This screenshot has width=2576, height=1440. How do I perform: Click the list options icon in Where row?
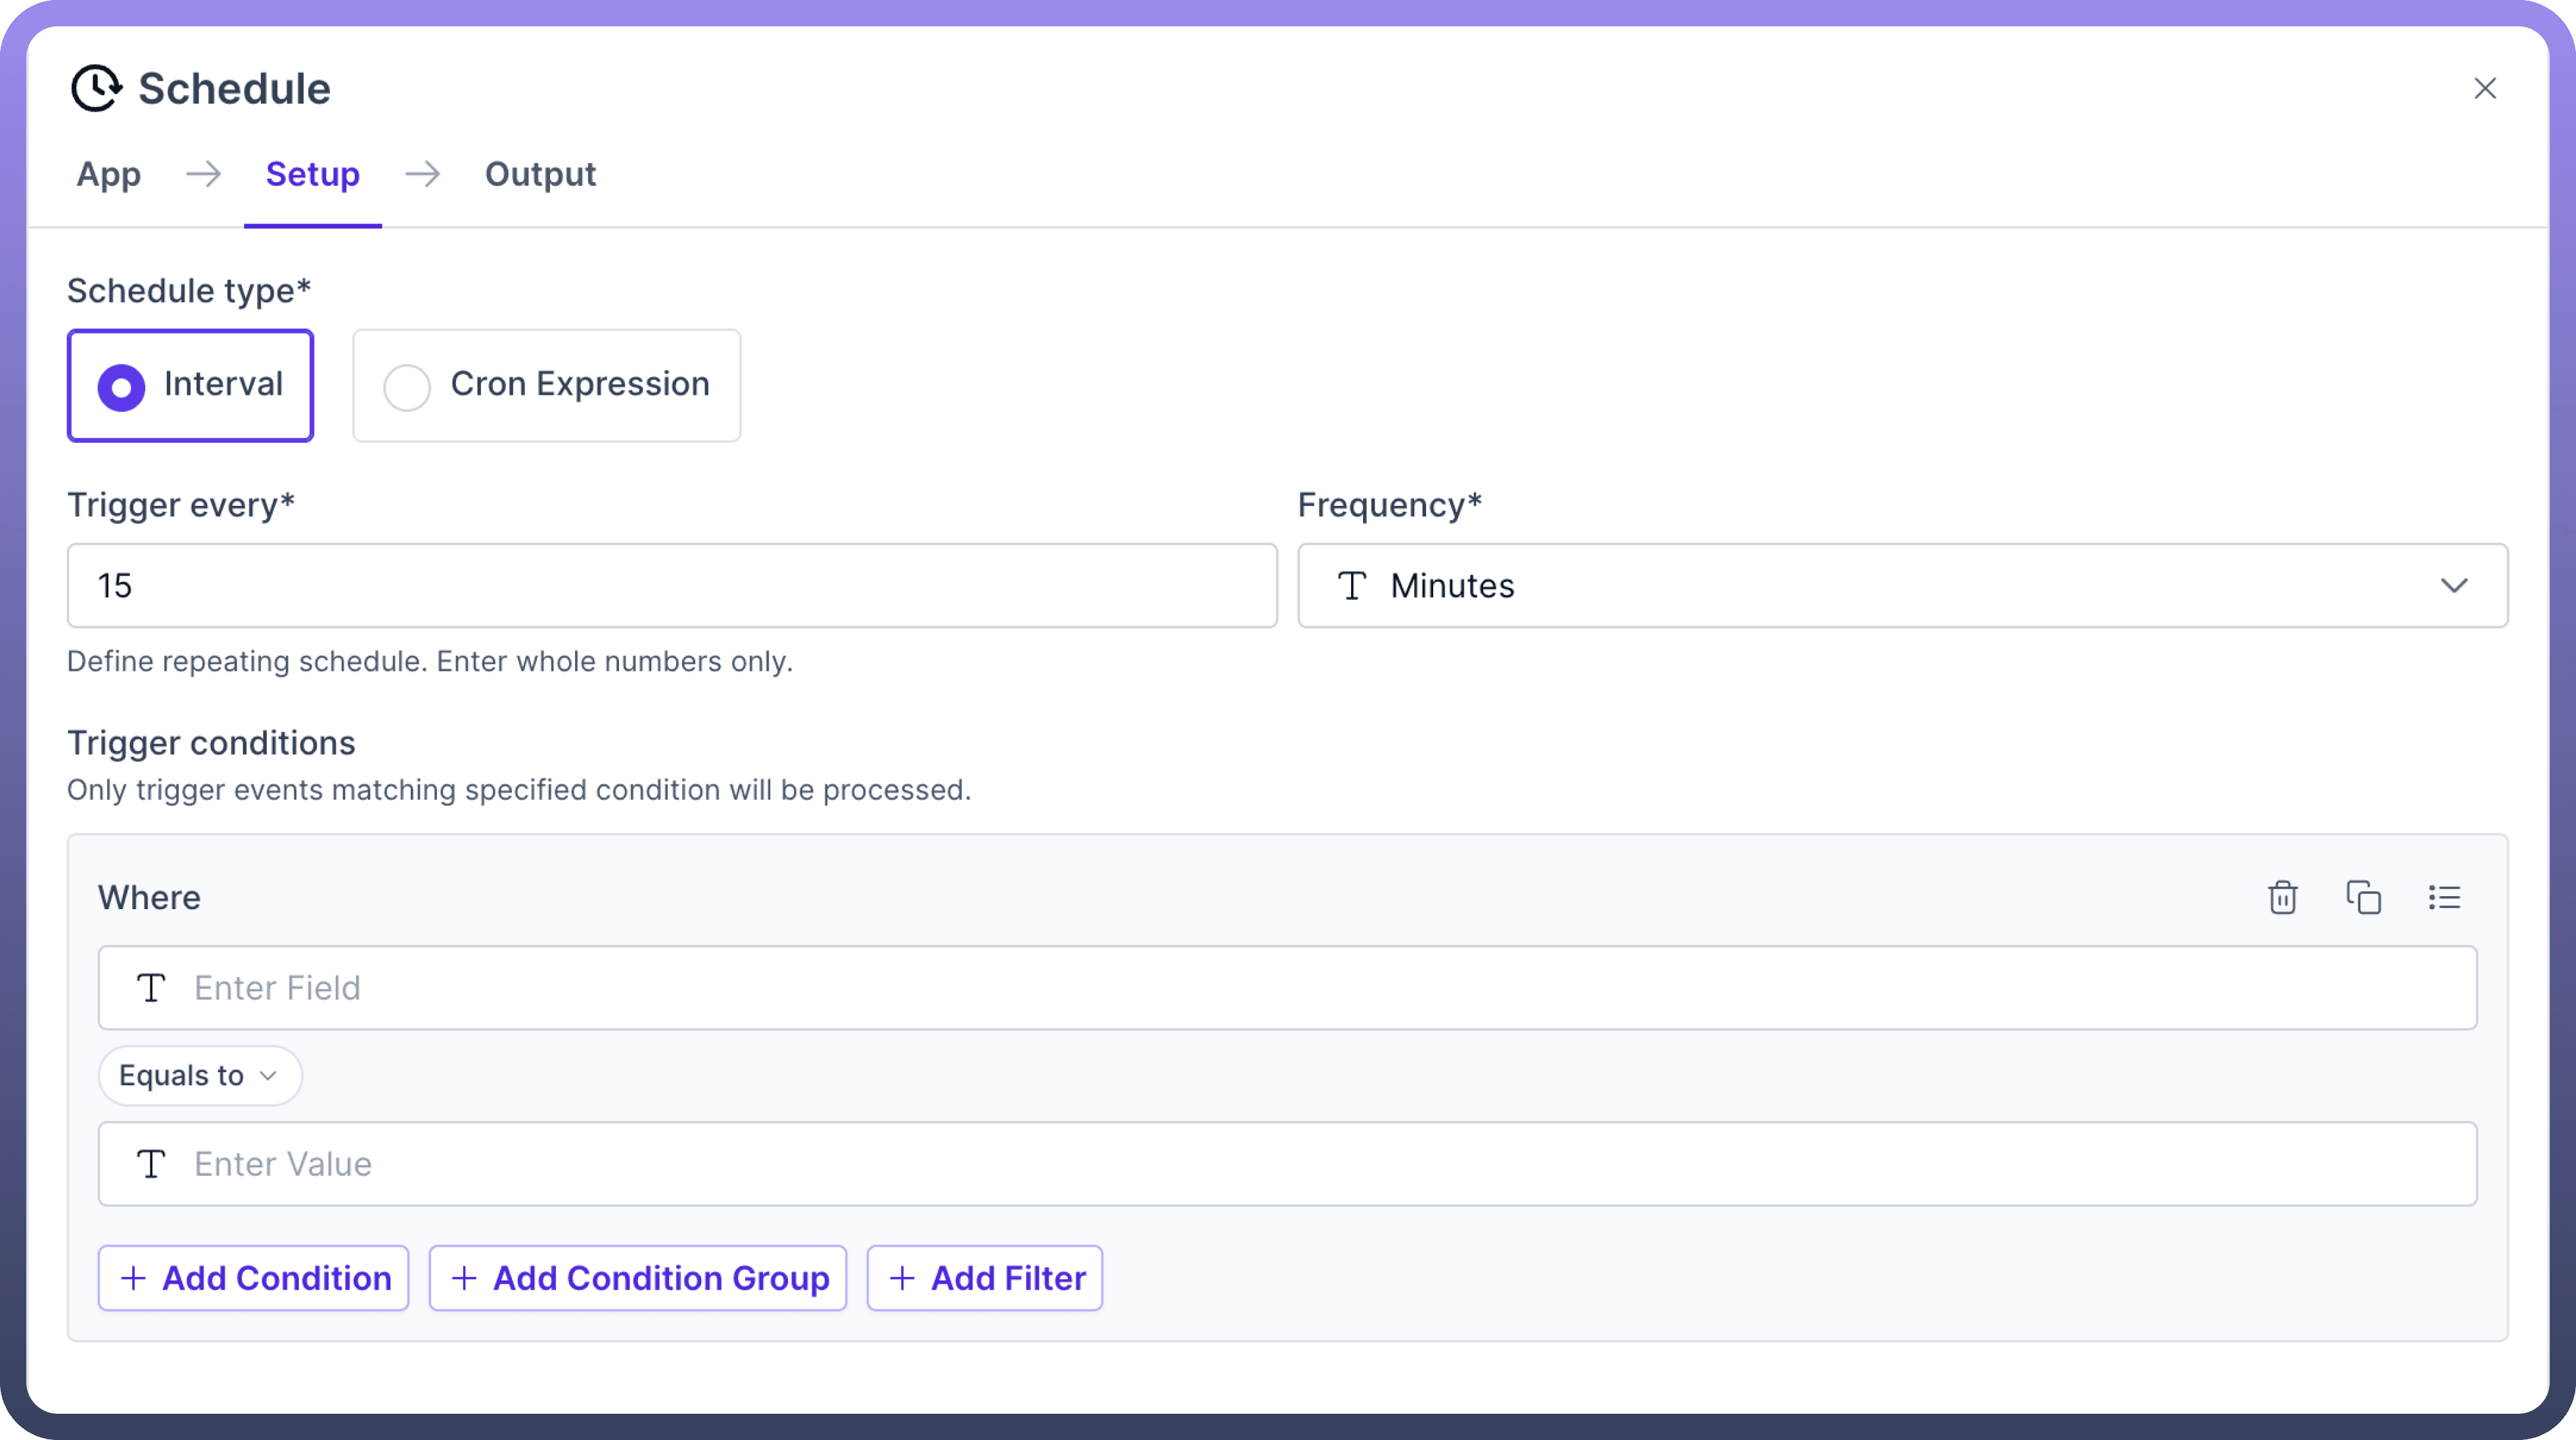point(2444,897)
